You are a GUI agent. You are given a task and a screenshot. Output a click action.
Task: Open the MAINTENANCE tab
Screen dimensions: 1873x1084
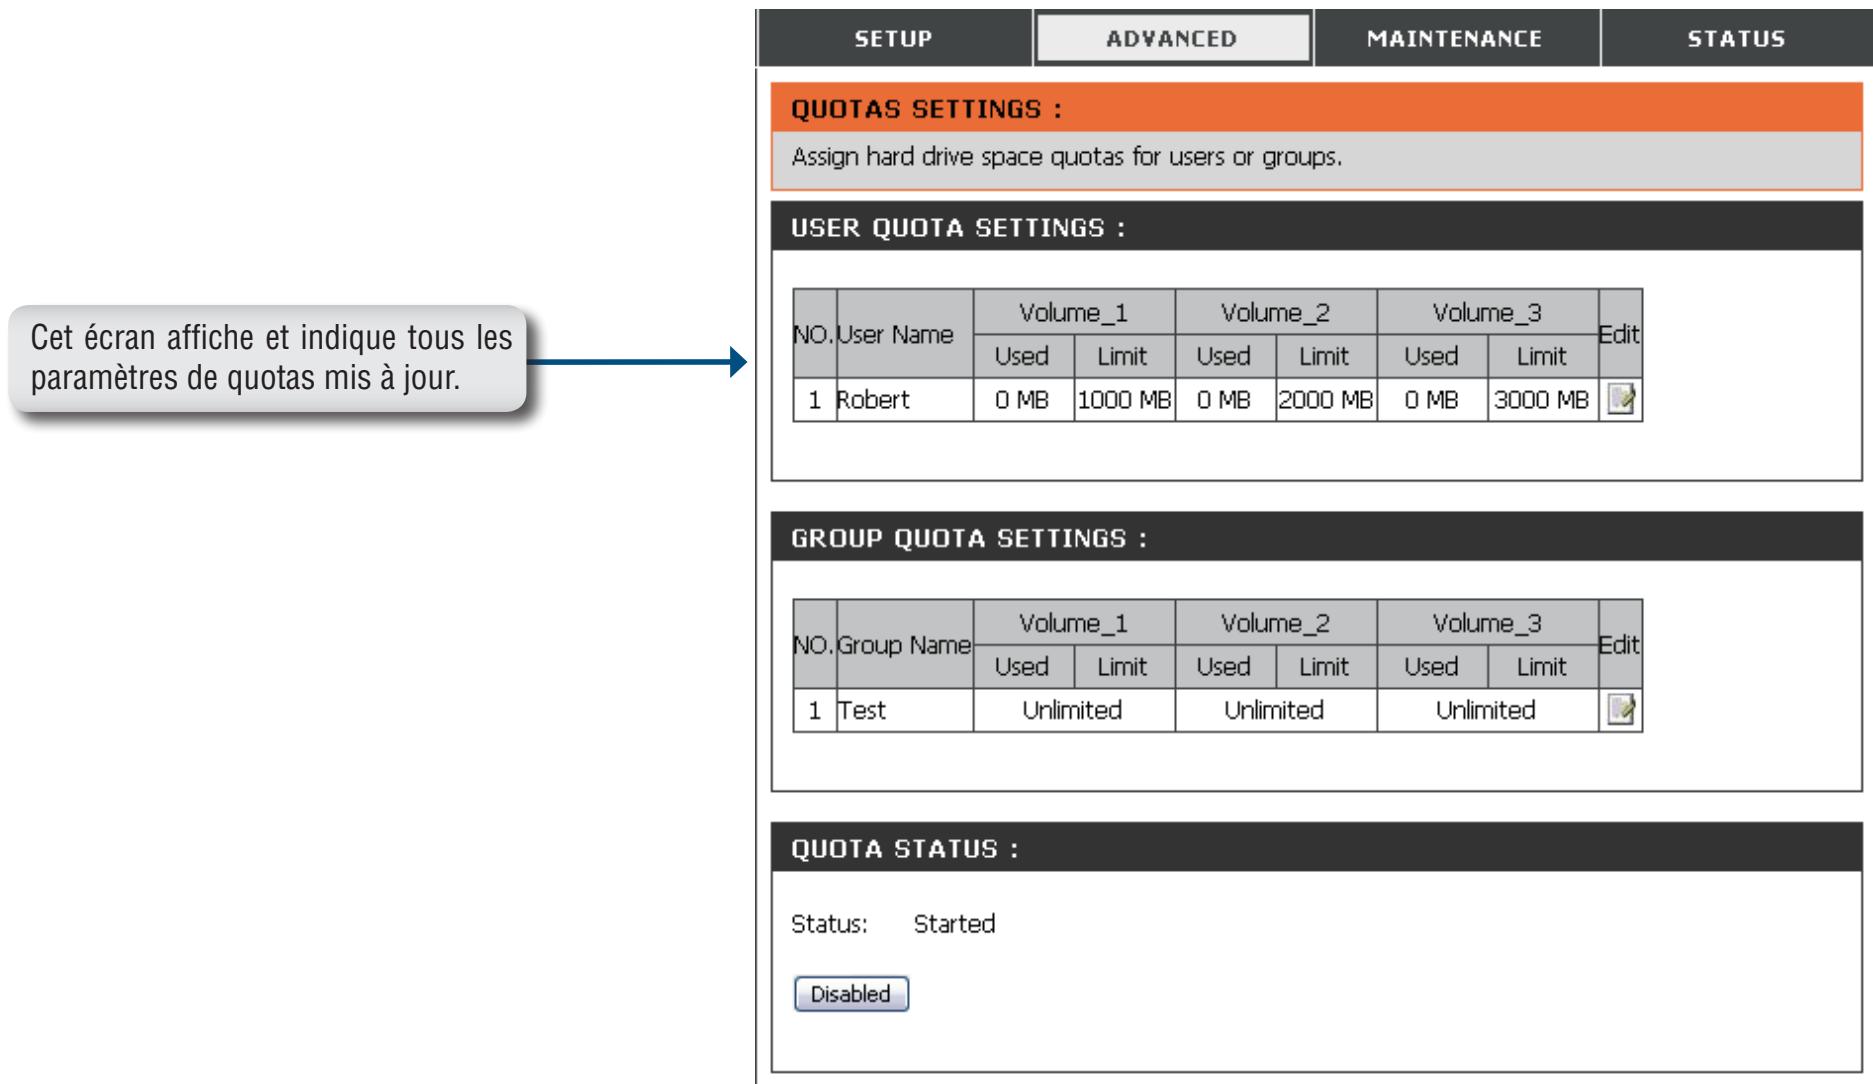[x=1455, y=39]
